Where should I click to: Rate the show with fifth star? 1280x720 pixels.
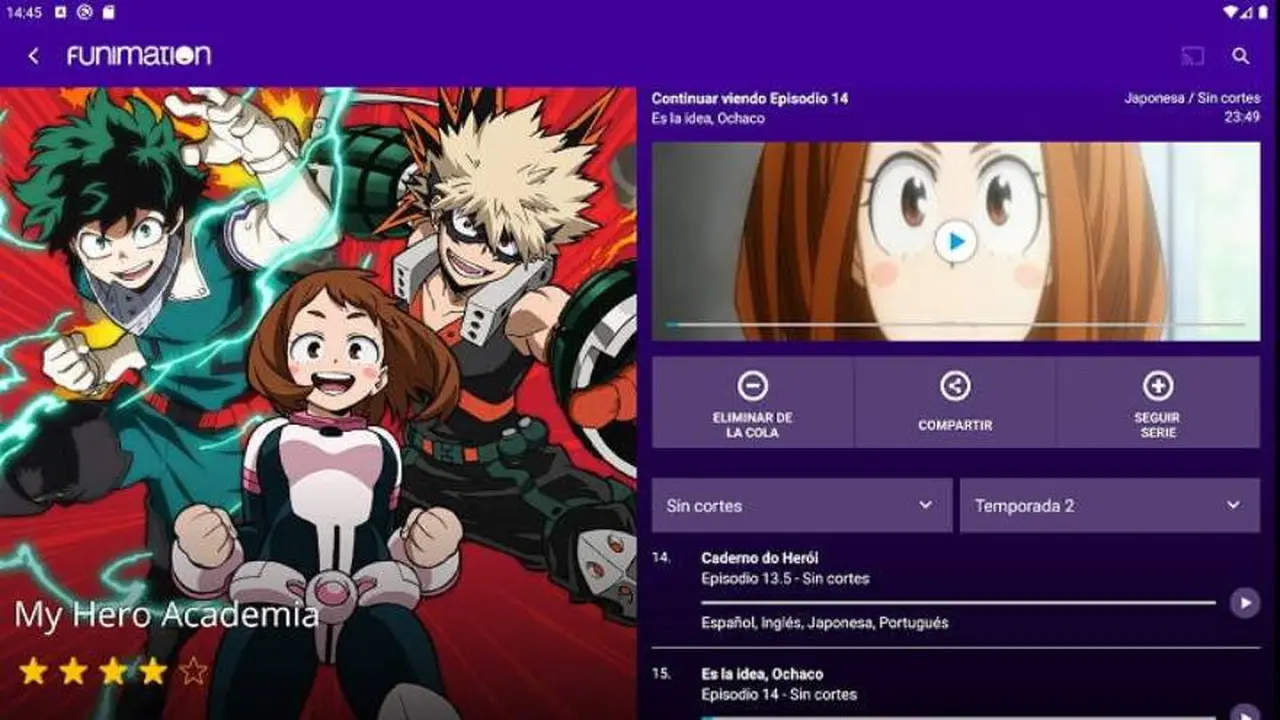193,671
